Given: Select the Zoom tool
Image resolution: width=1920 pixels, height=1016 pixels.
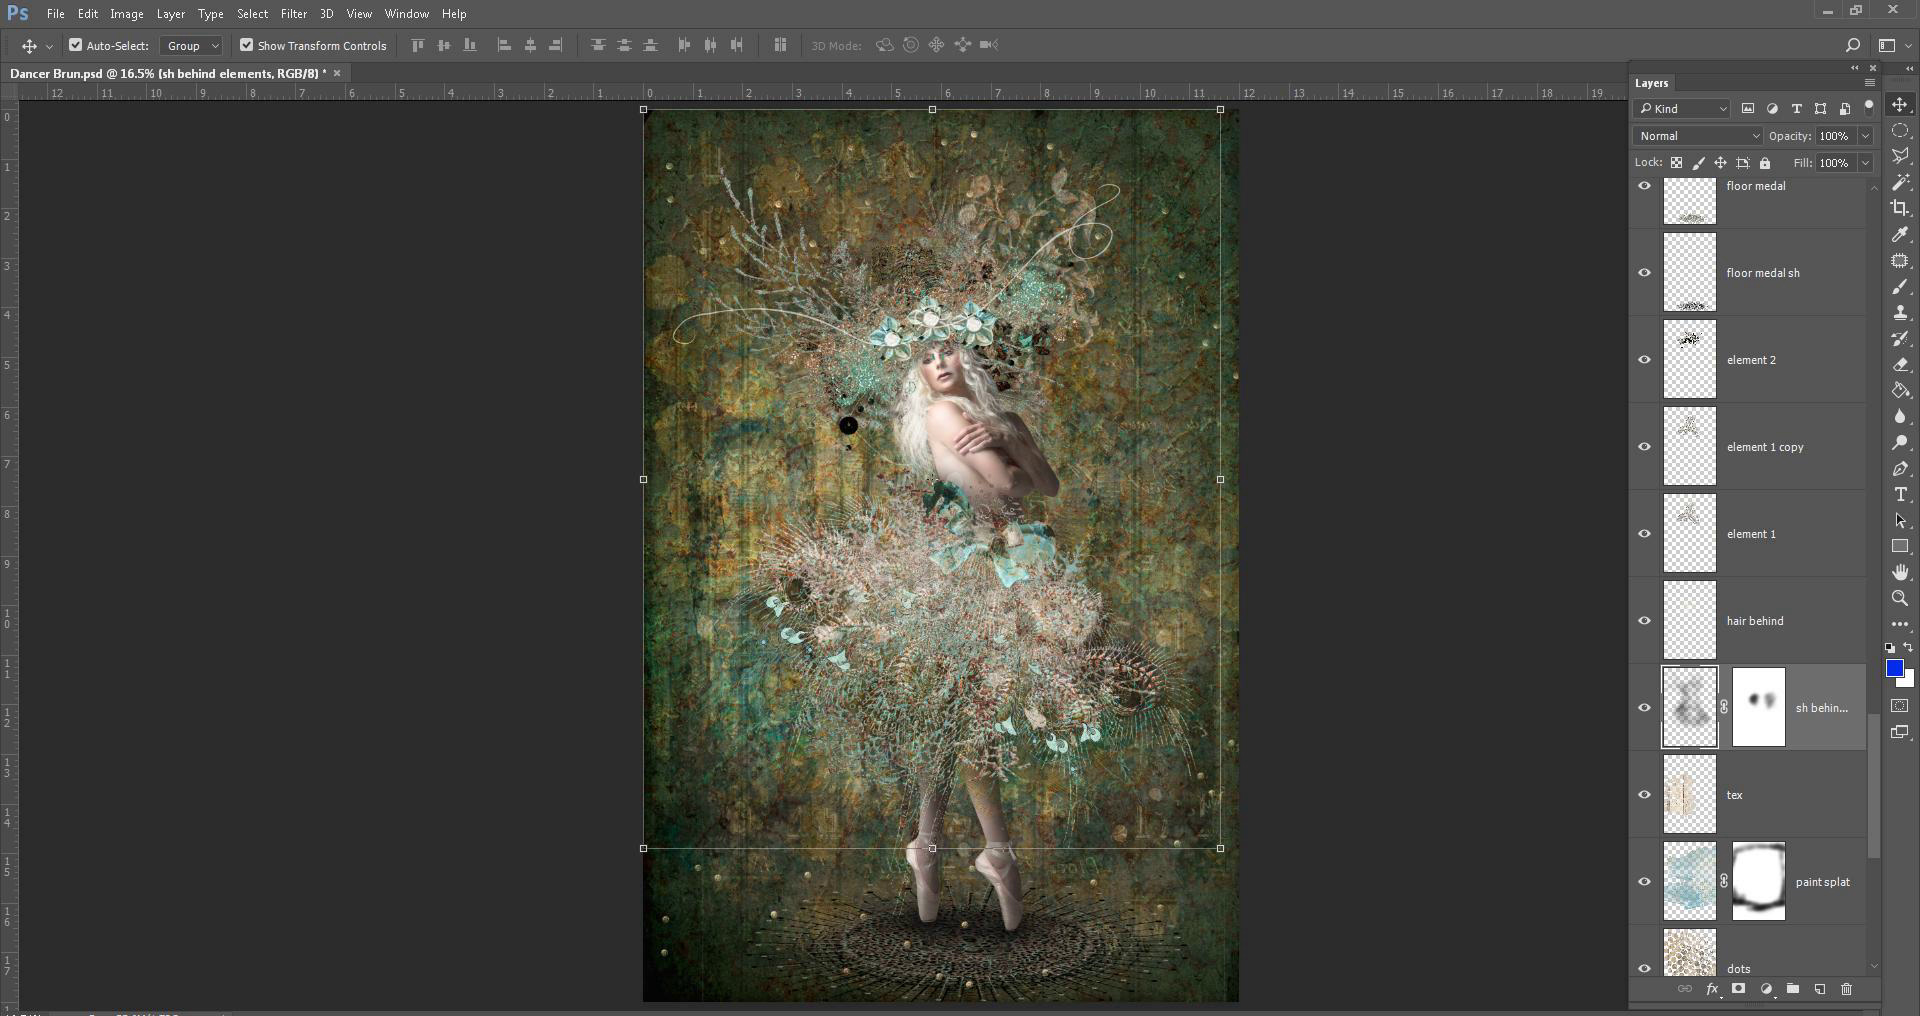Looking at the screenshot, I should click(x=1900, y=598).
